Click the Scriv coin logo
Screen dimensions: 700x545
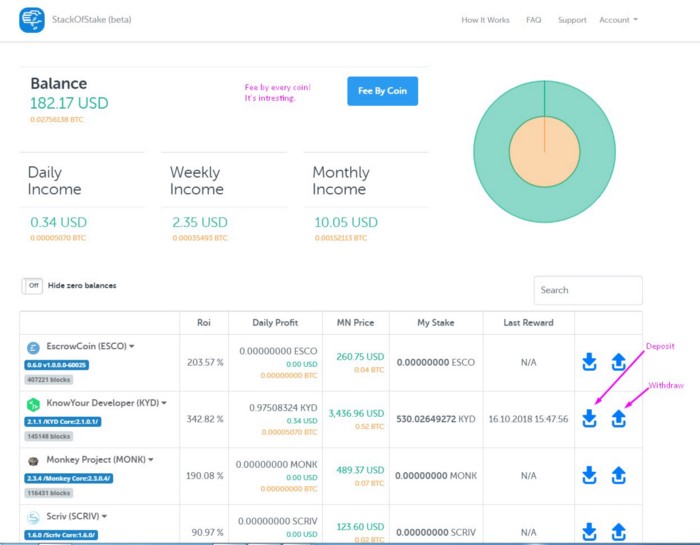tap(33, 518)
